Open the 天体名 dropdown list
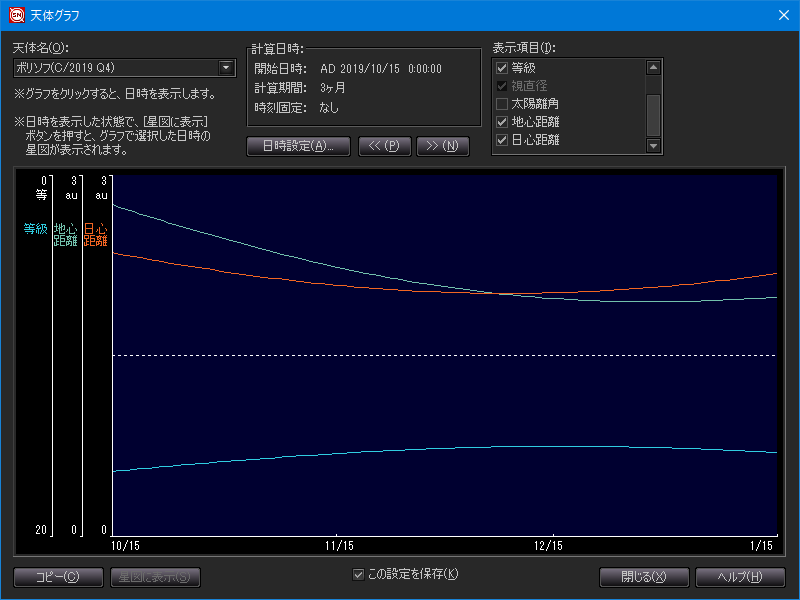Image resolution: width=800 pixels, height=600 pixels. 227,68
